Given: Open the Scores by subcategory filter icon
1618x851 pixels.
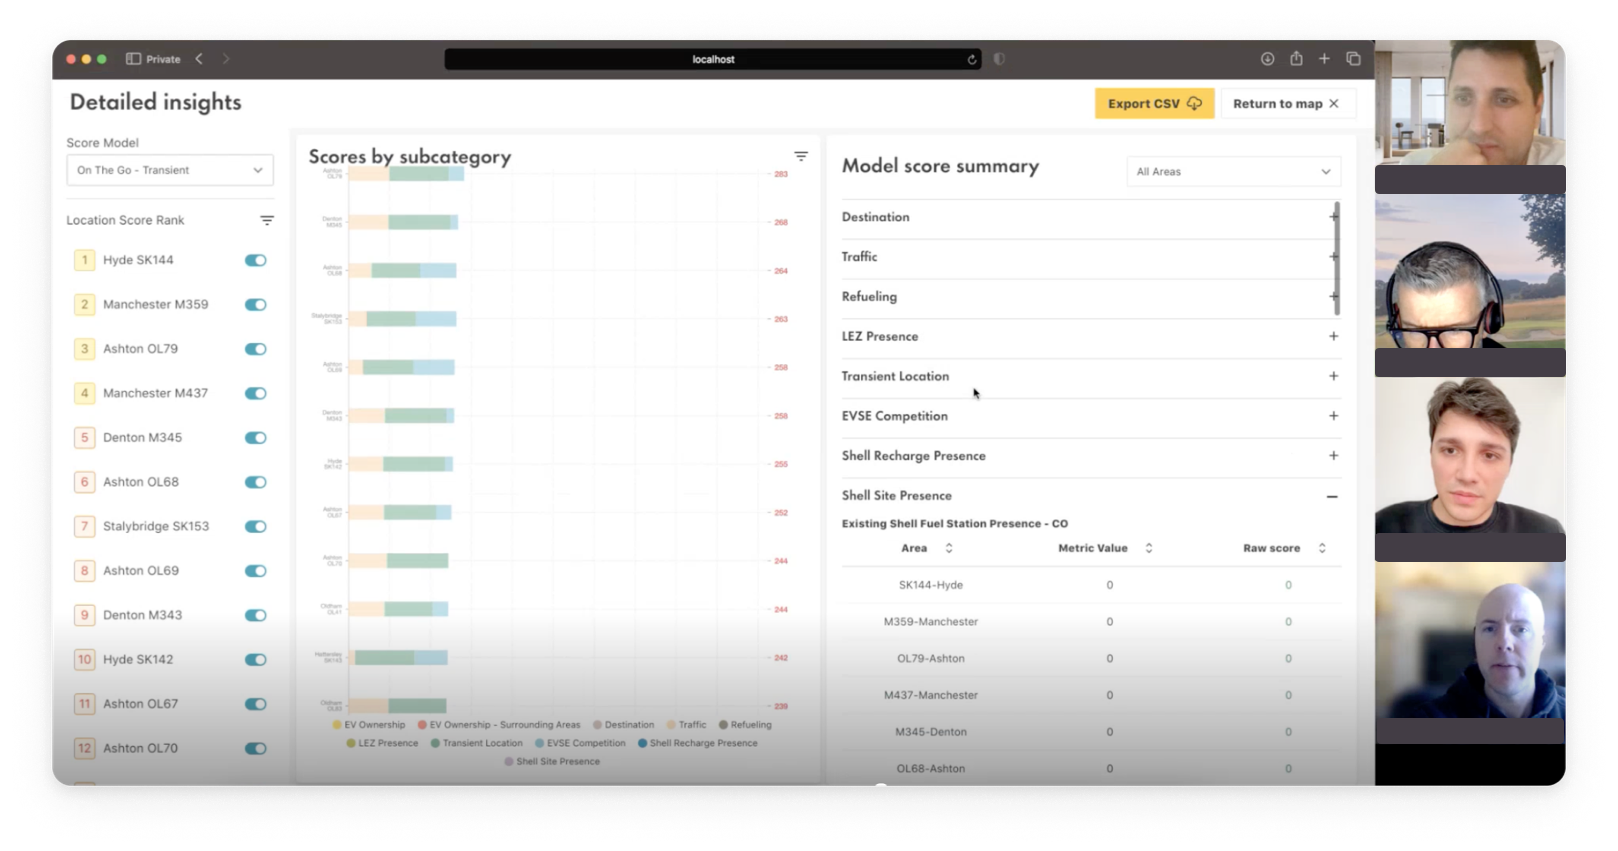Looking at the screenshot, I should tap(800, 156).
